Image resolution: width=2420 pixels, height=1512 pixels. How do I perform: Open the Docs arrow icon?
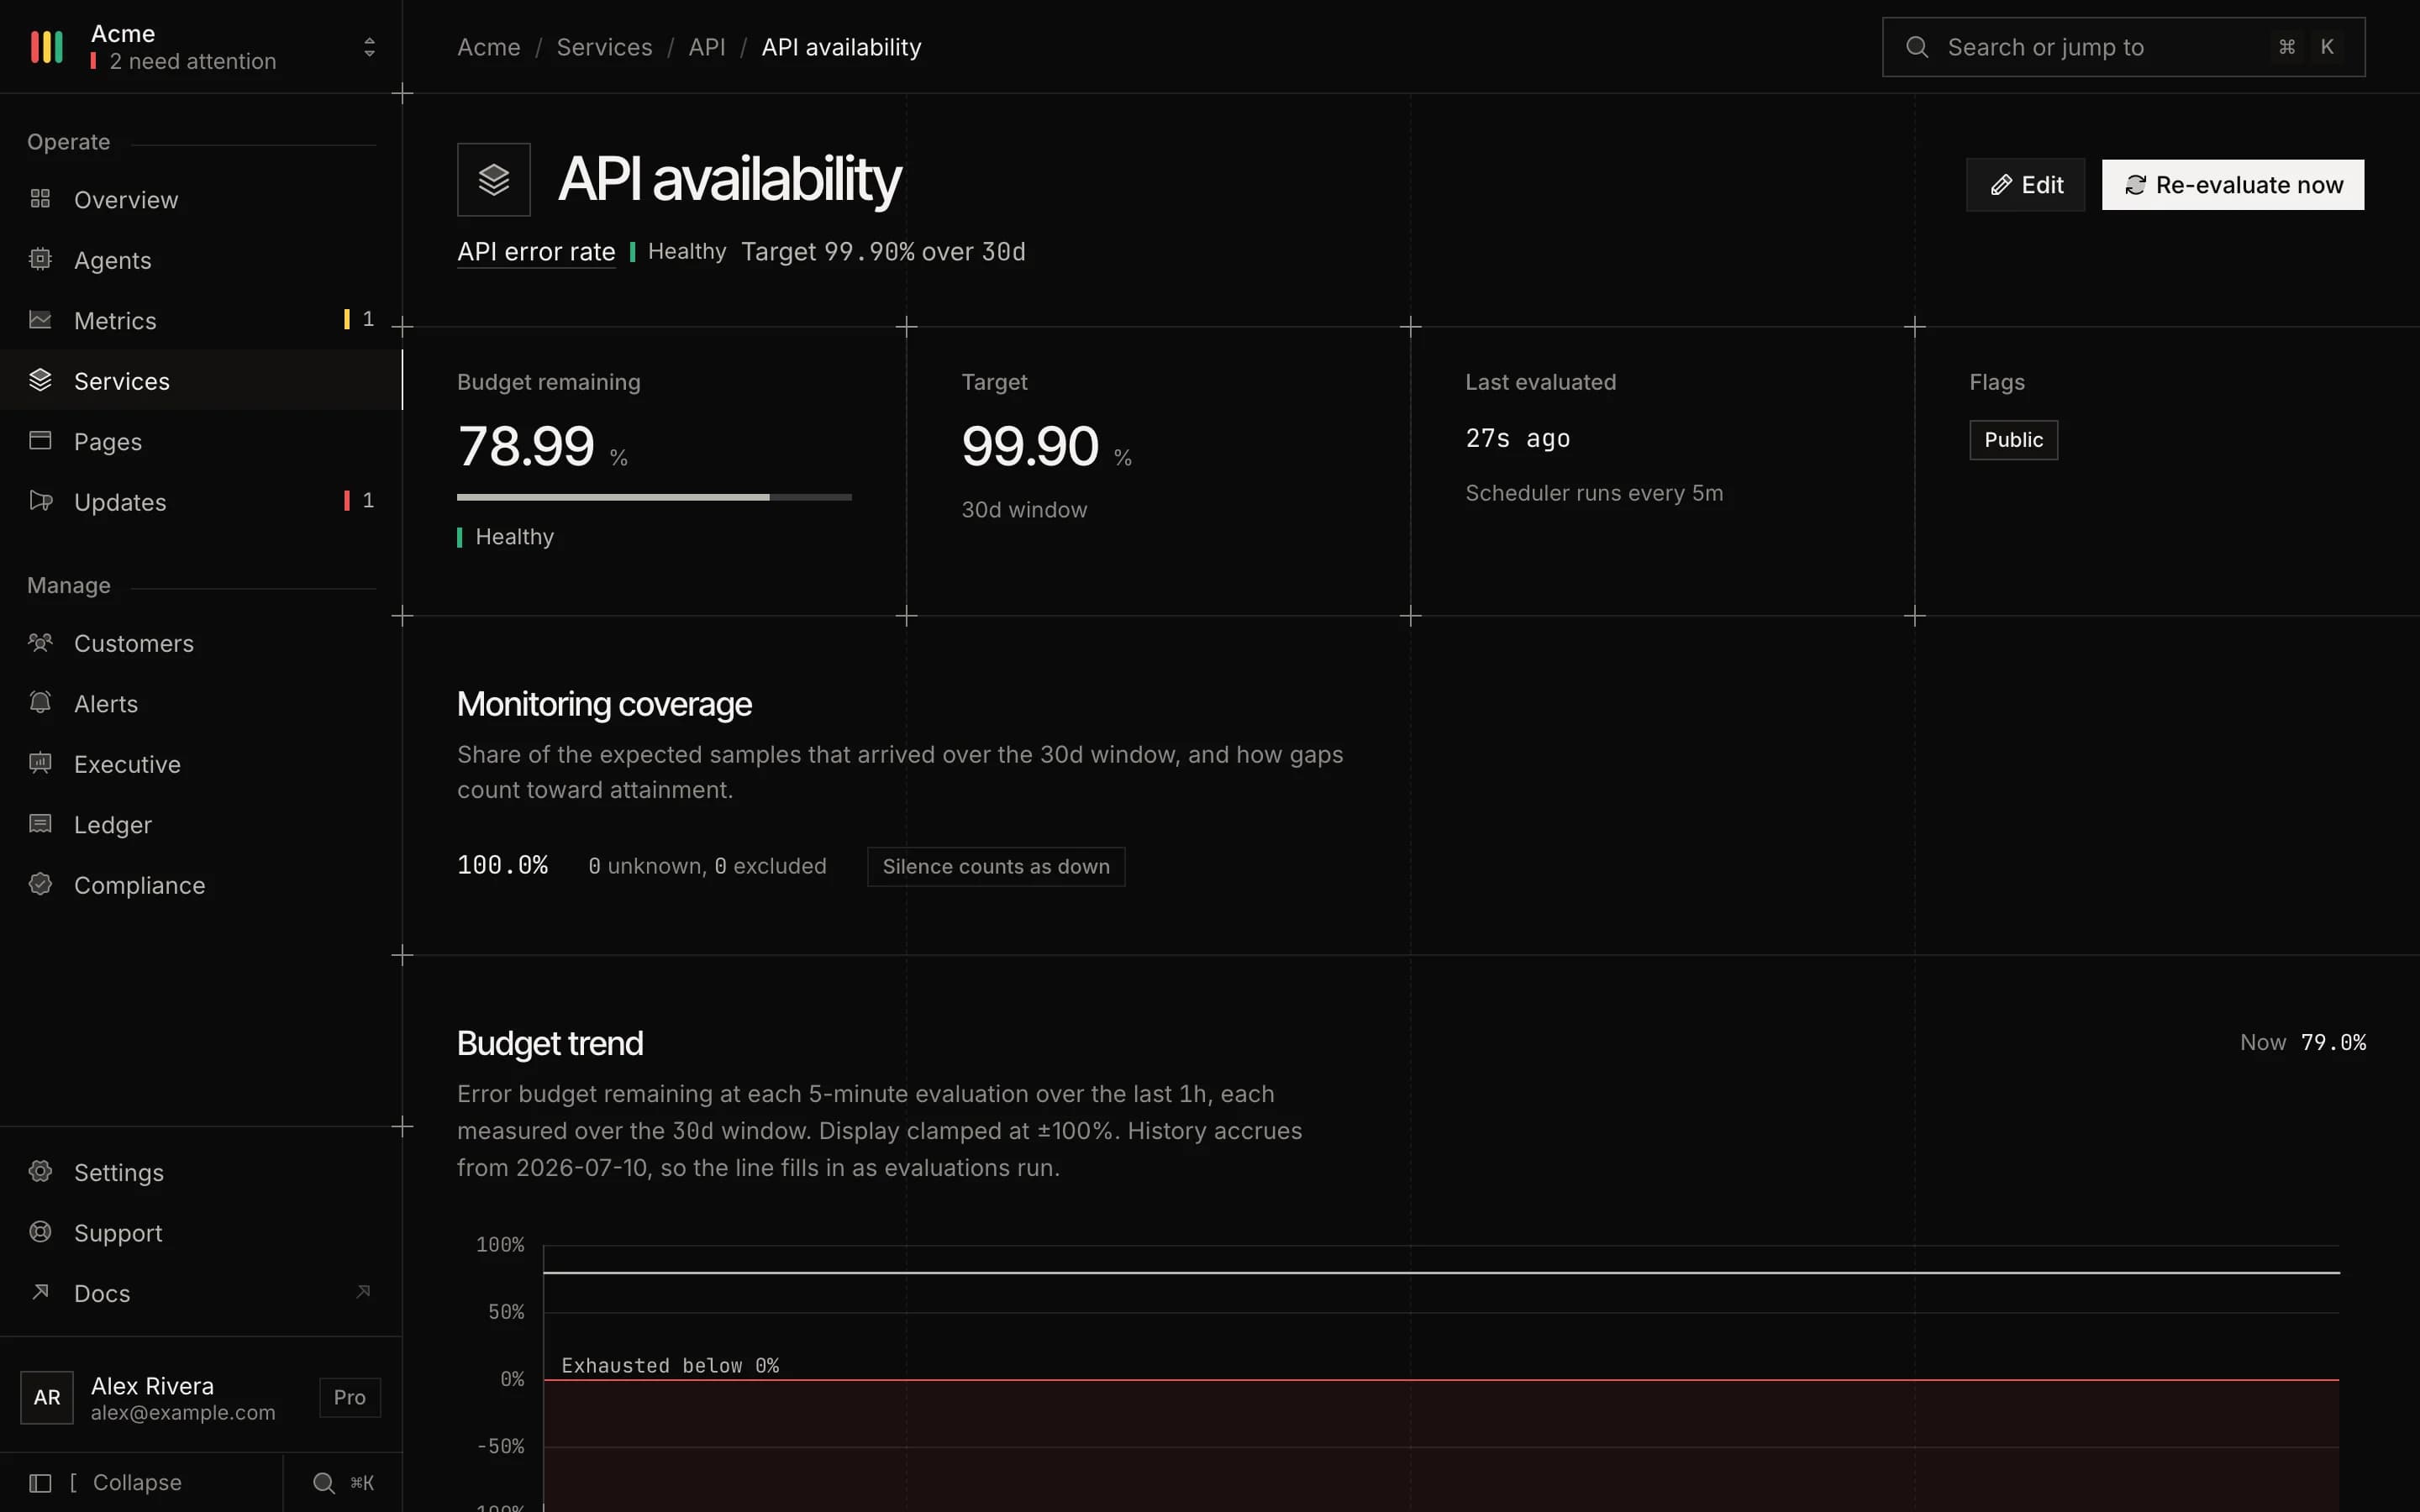tap(40, 1292)
